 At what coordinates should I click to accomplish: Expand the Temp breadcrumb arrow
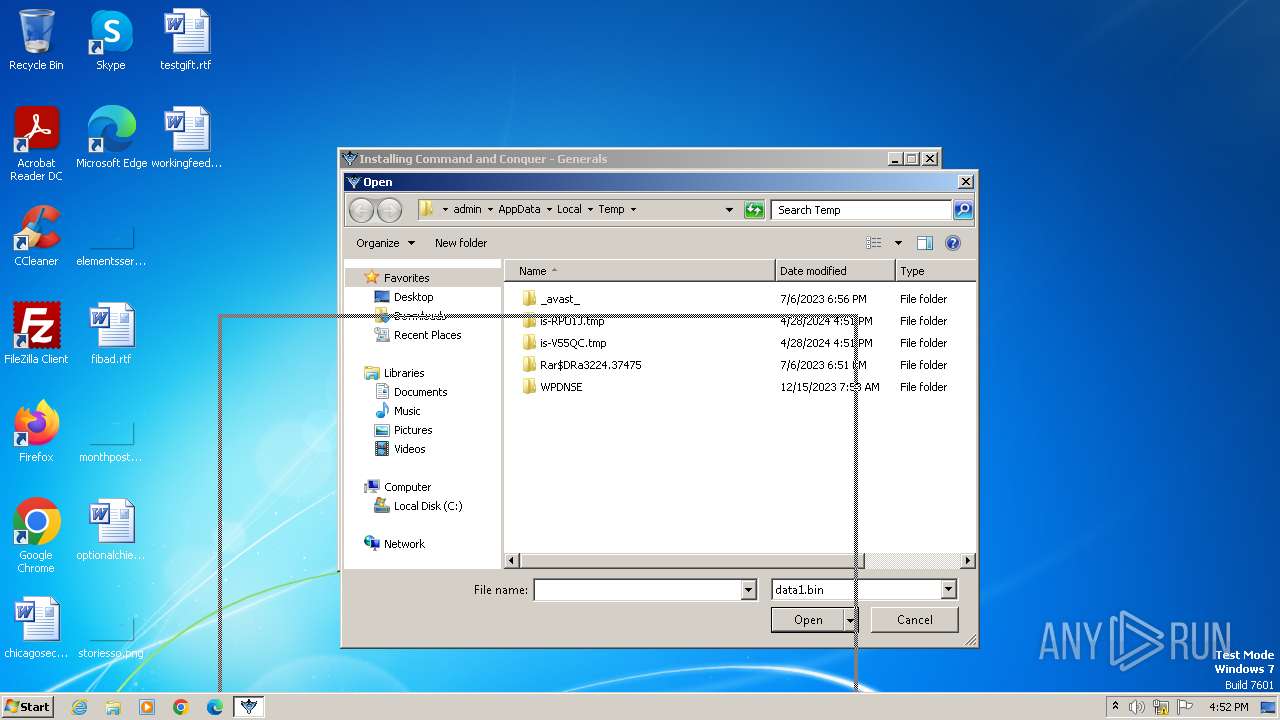coord(633,210)
